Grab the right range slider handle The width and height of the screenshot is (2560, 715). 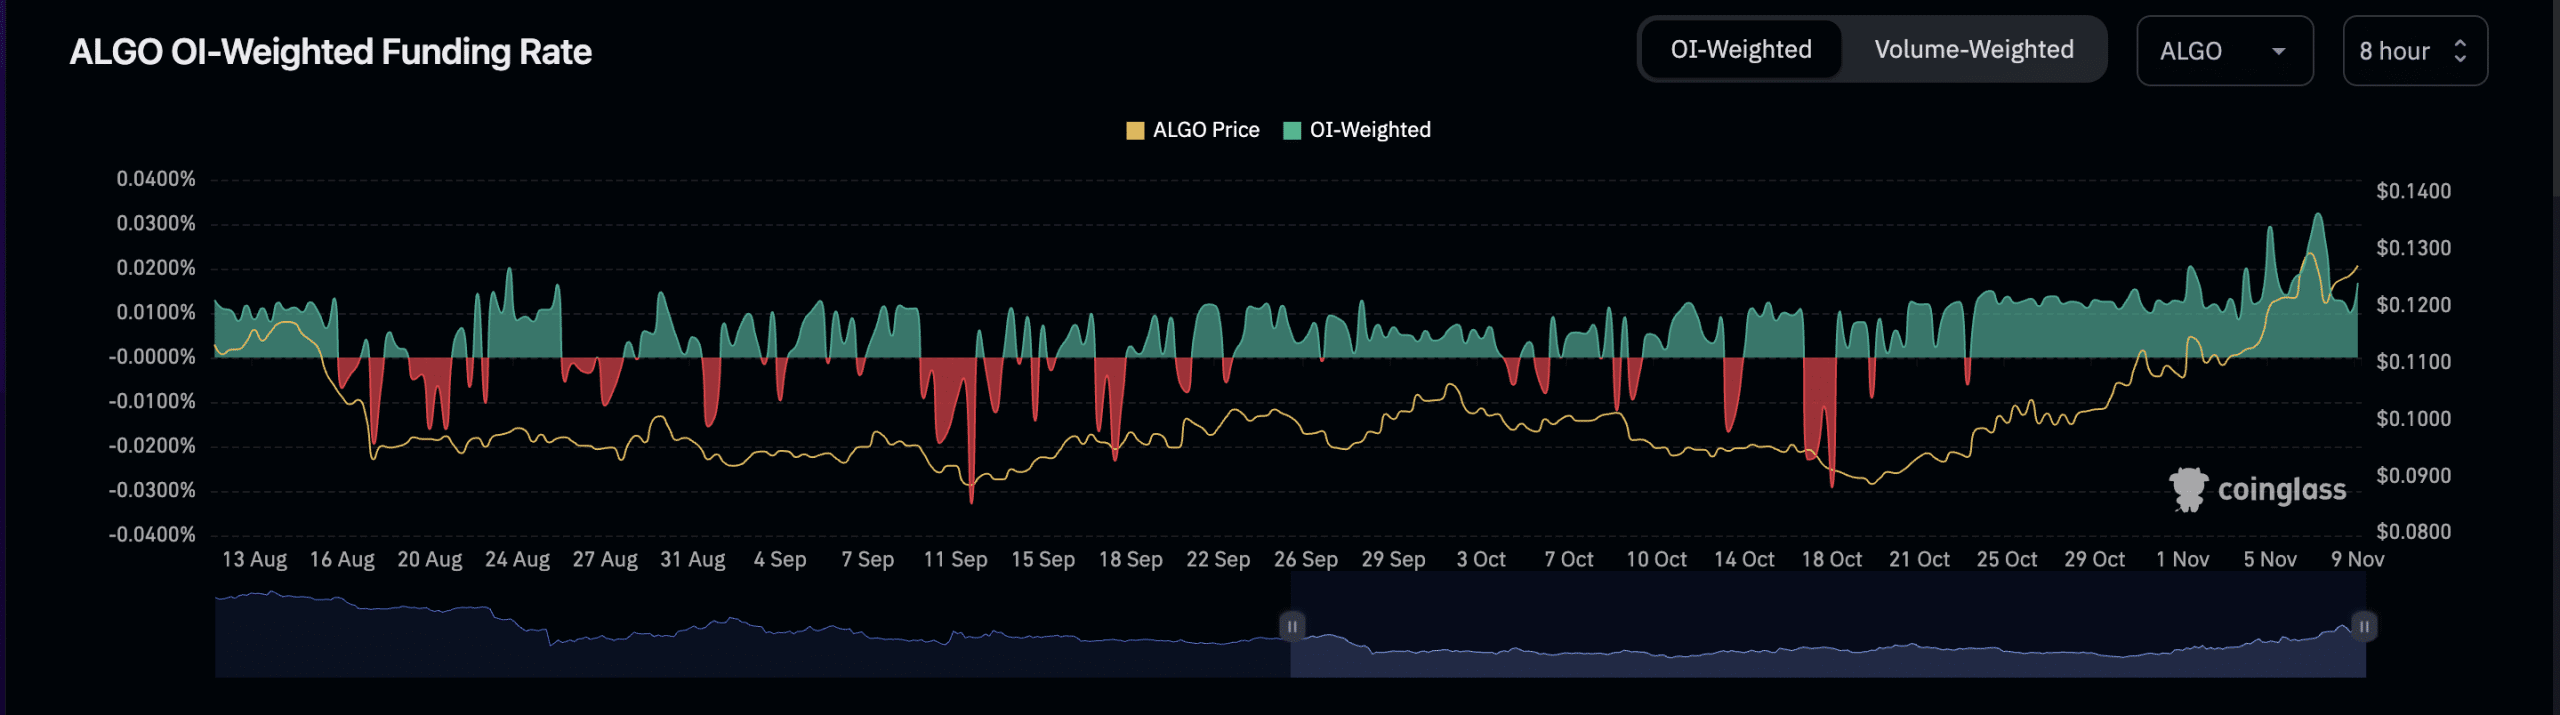point(2364,627)
